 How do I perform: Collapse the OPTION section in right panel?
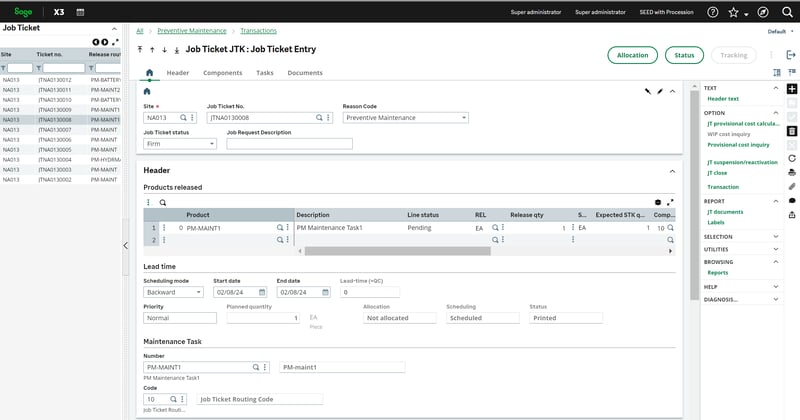[x=777, y=113]
